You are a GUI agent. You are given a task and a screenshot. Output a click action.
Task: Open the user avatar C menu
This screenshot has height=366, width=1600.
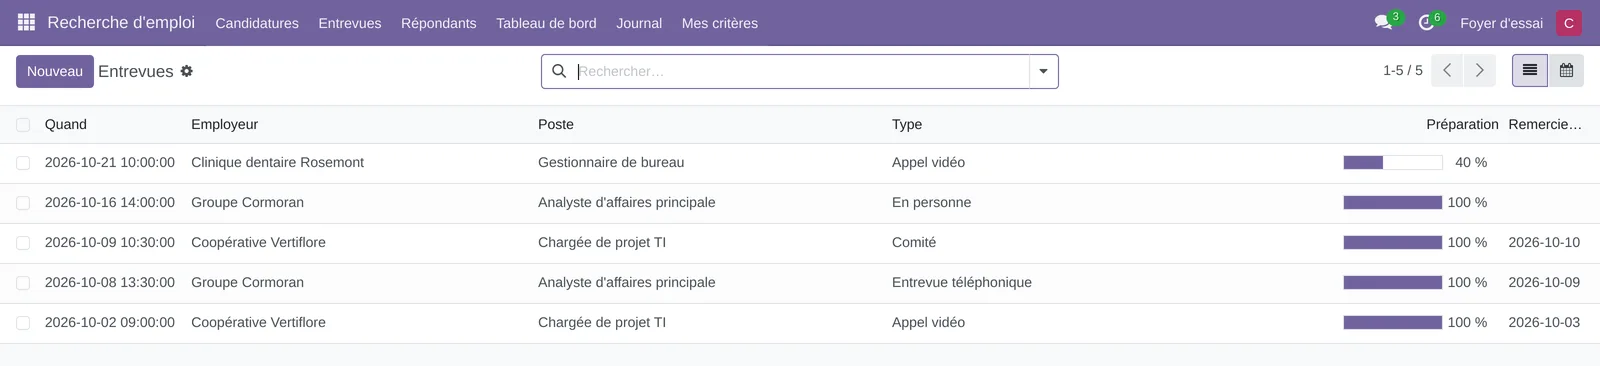(x=1569, y=23)
